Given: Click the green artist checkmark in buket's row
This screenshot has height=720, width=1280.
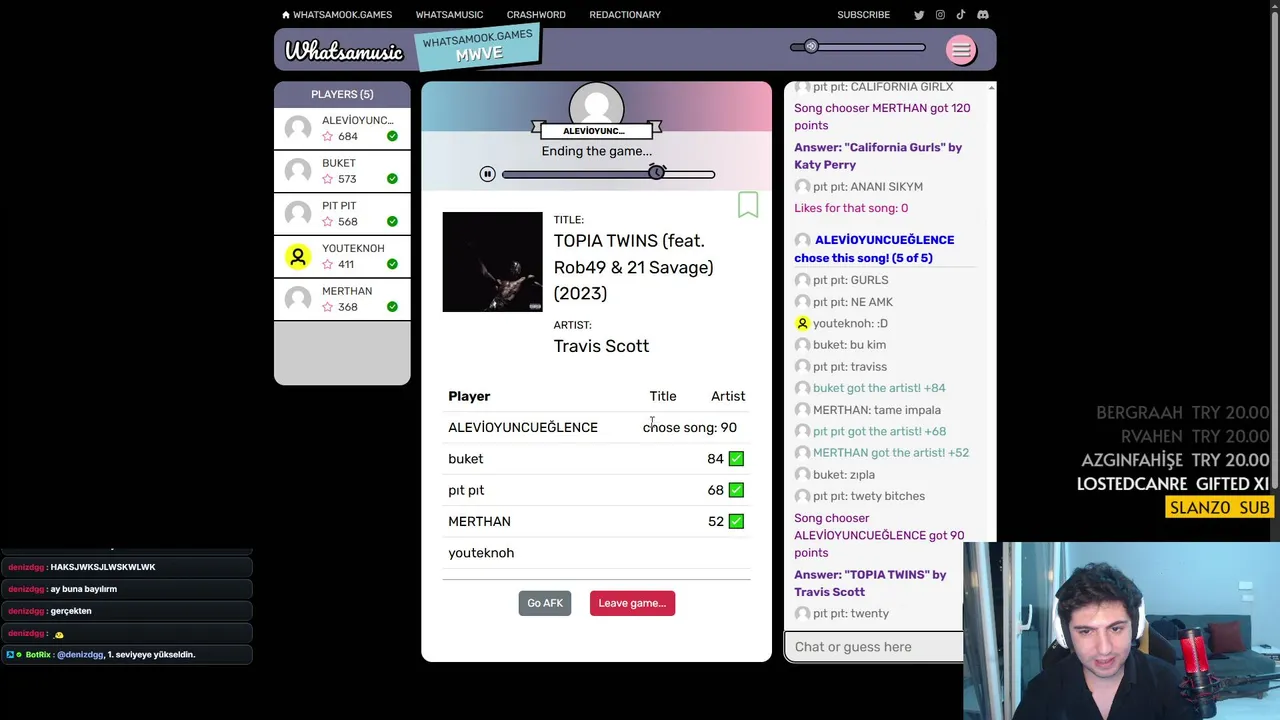Looking at the screenshot, I should [x=736, y=459].
